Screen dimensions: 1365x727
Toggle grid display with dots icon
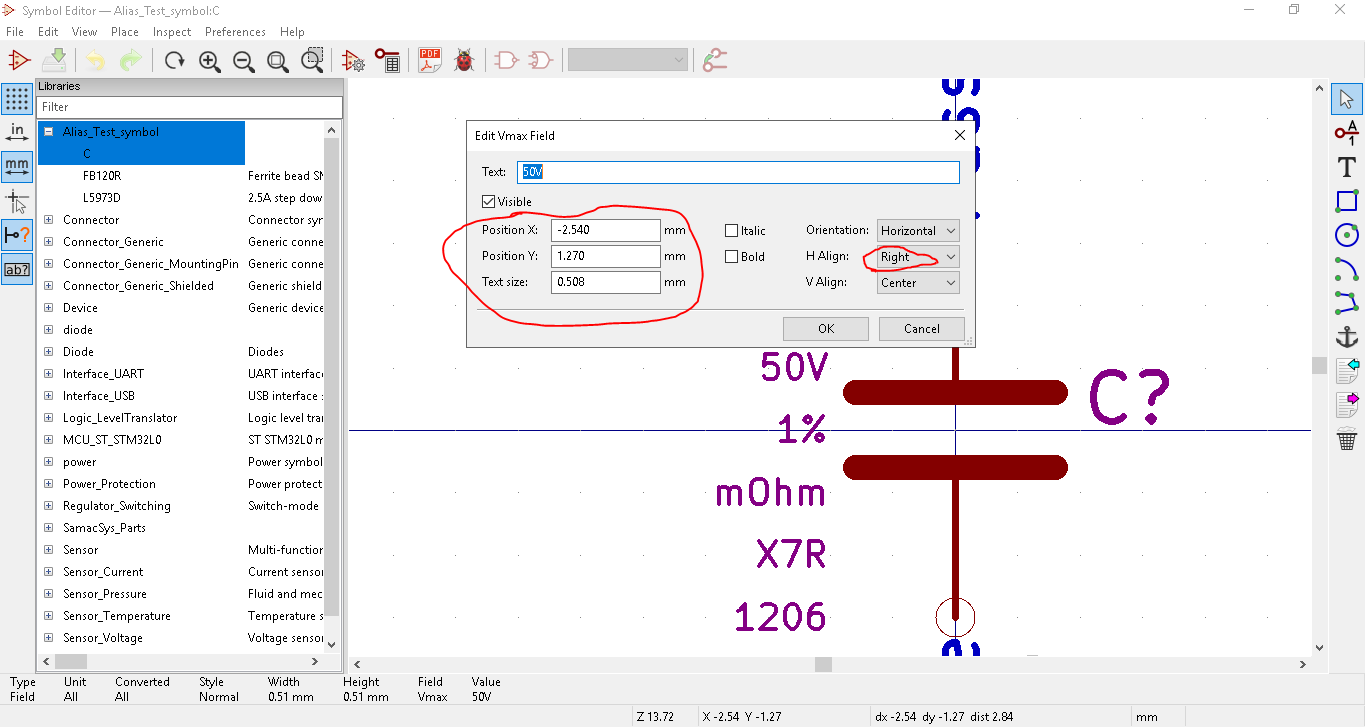coord(17,99)
